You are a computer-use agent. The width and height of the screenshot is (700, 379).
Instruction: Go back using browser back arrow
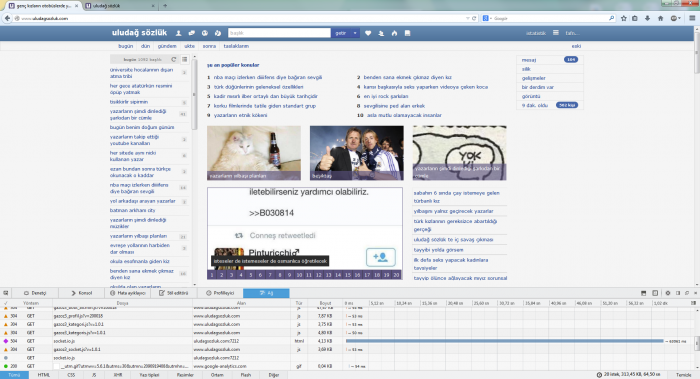pos(7,18)
